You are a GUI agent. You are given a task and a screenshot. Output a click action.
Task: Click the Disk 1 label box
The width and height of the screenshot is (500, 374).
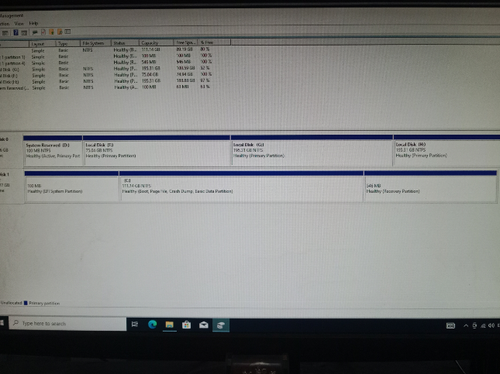pyautogui.click(x=11, y=186)
